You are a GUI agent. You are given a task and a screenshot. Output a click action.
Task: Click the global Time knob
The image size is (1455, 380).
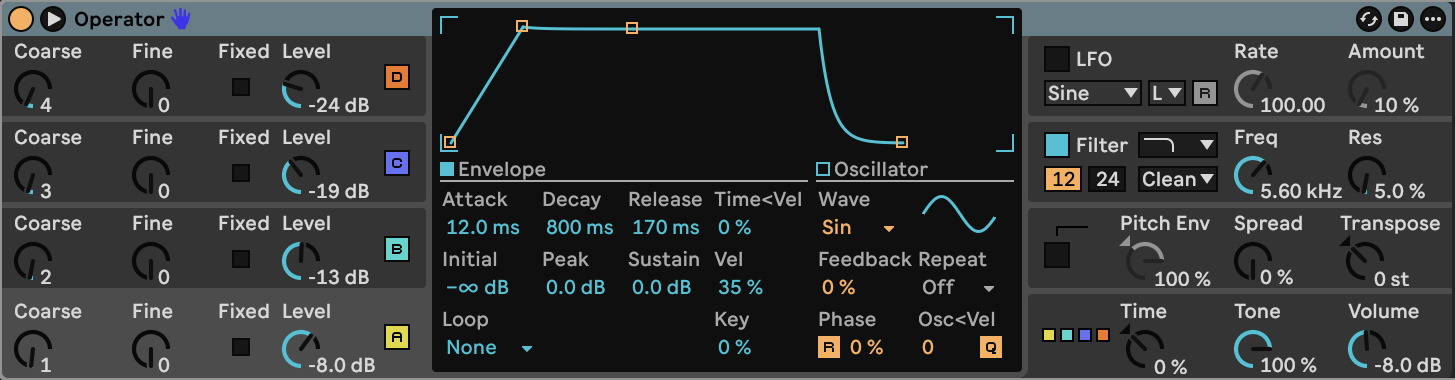1145,350
